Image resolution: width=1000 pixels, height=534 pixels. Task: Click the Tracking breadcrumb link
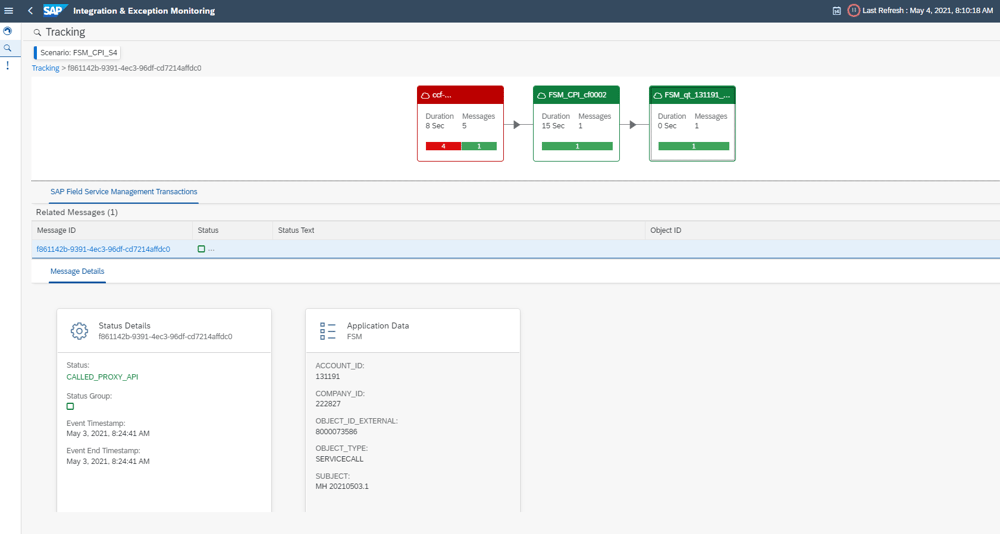click(x=45, y=68)
